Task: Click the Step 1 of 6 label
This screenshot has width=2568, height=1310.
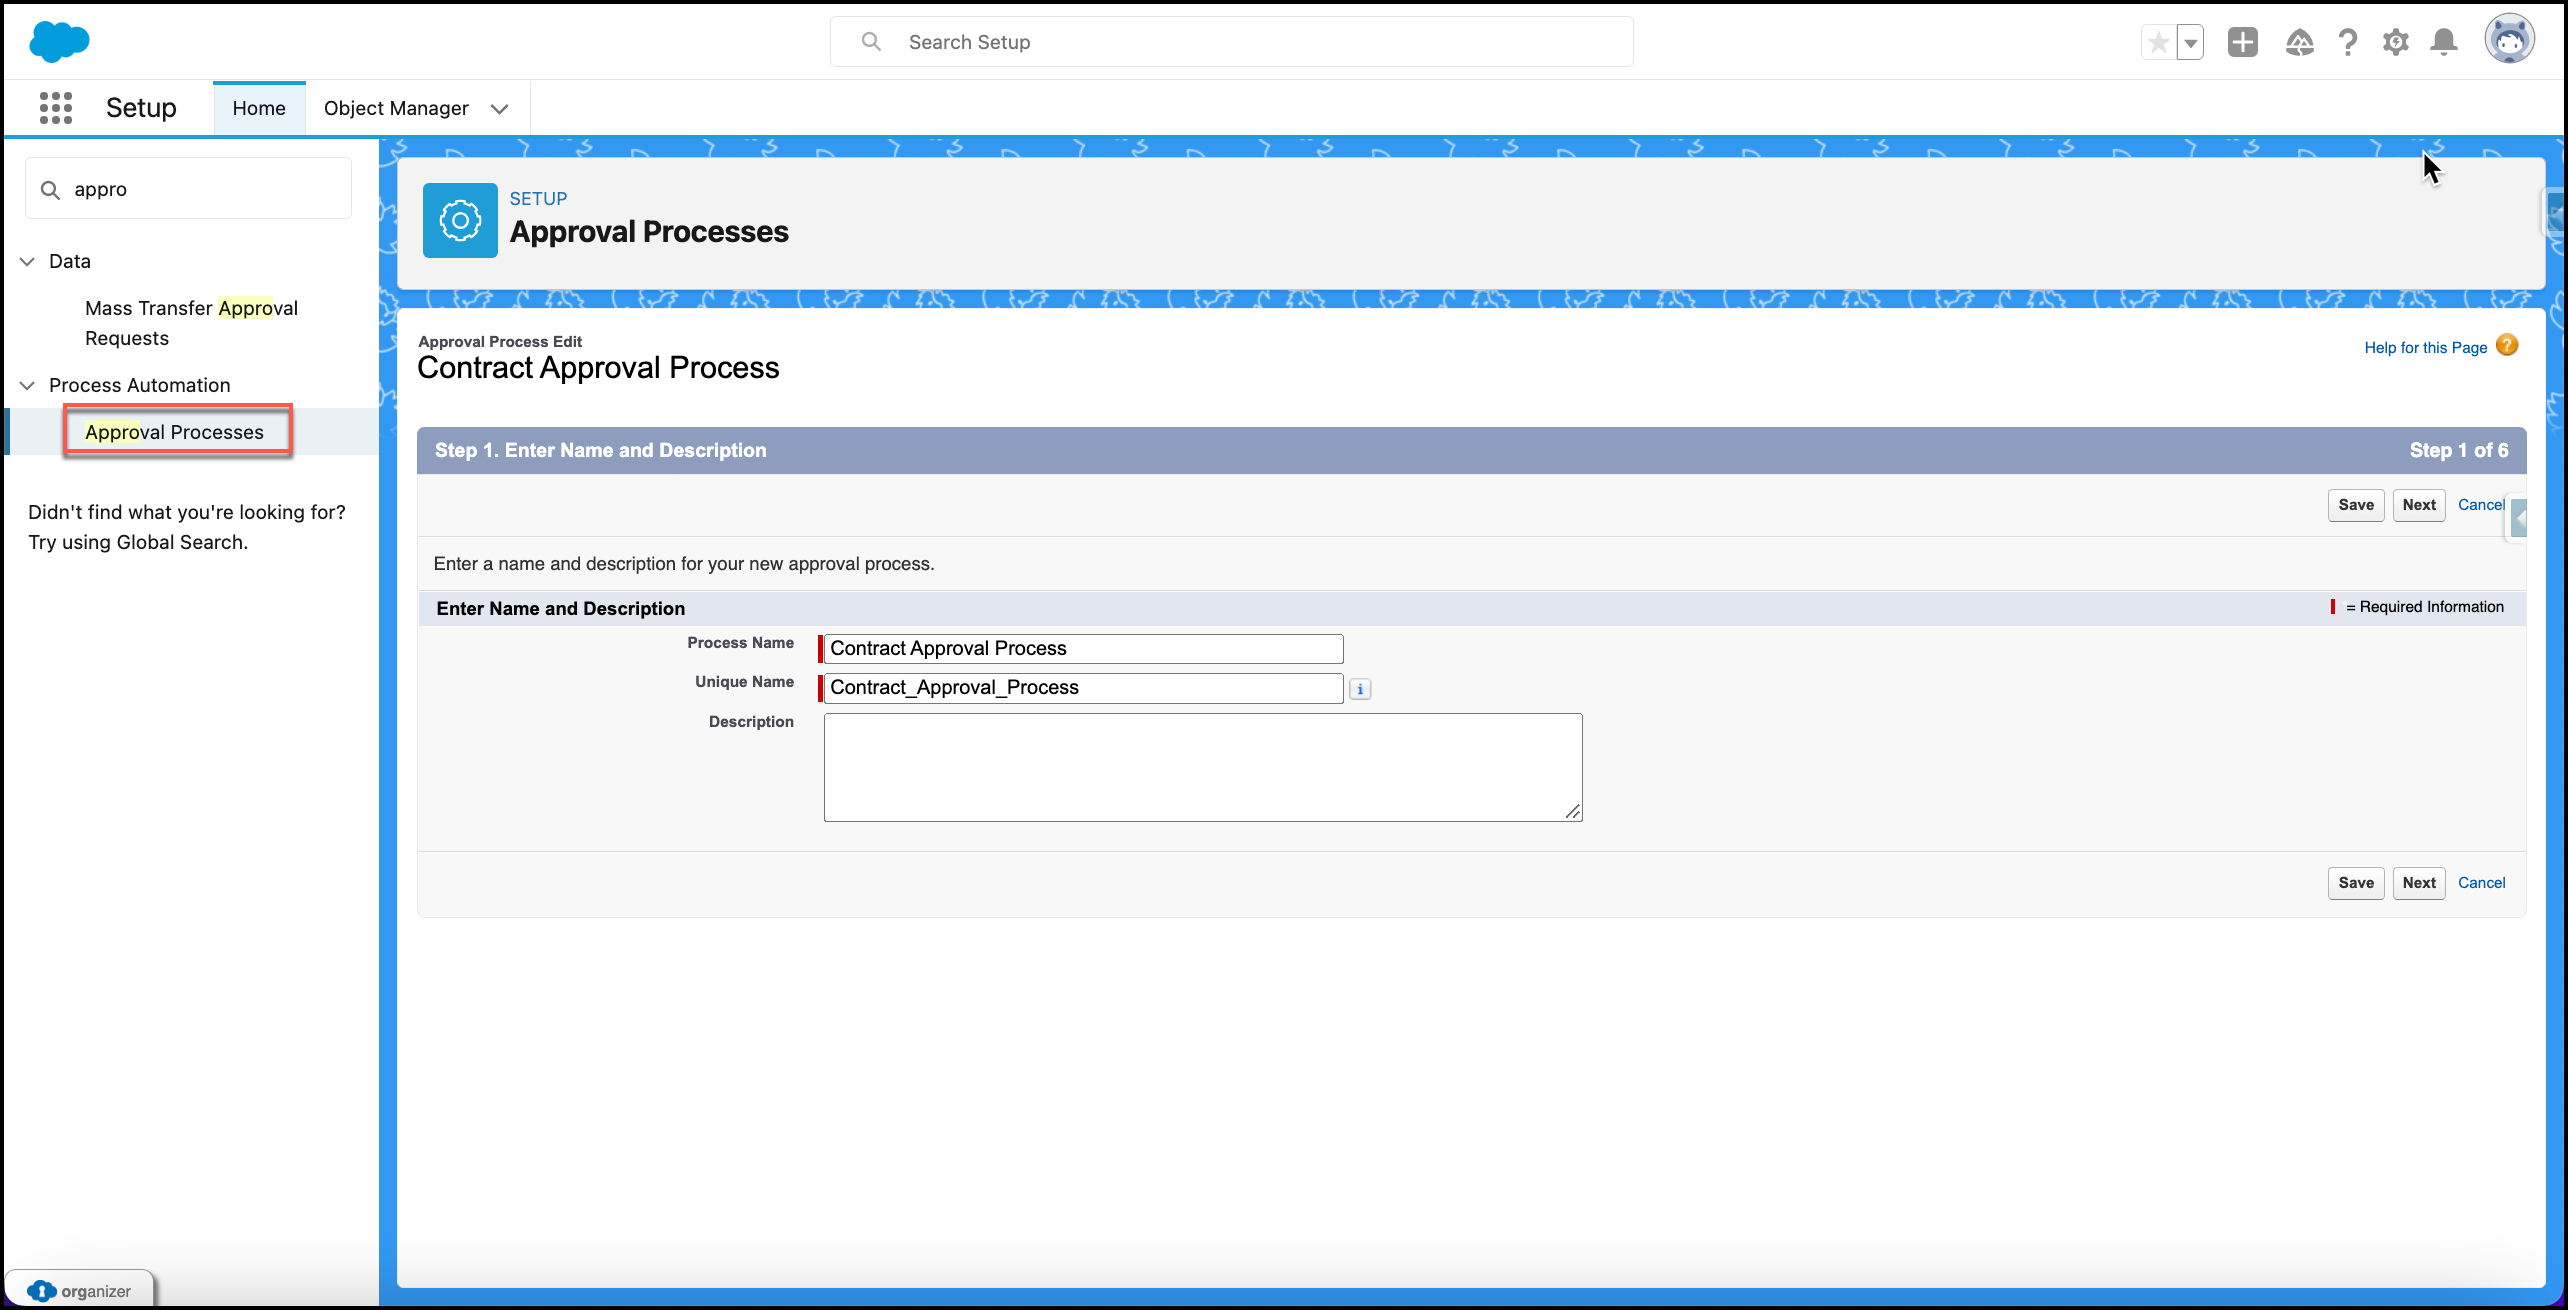Action: coord(2458,451)
